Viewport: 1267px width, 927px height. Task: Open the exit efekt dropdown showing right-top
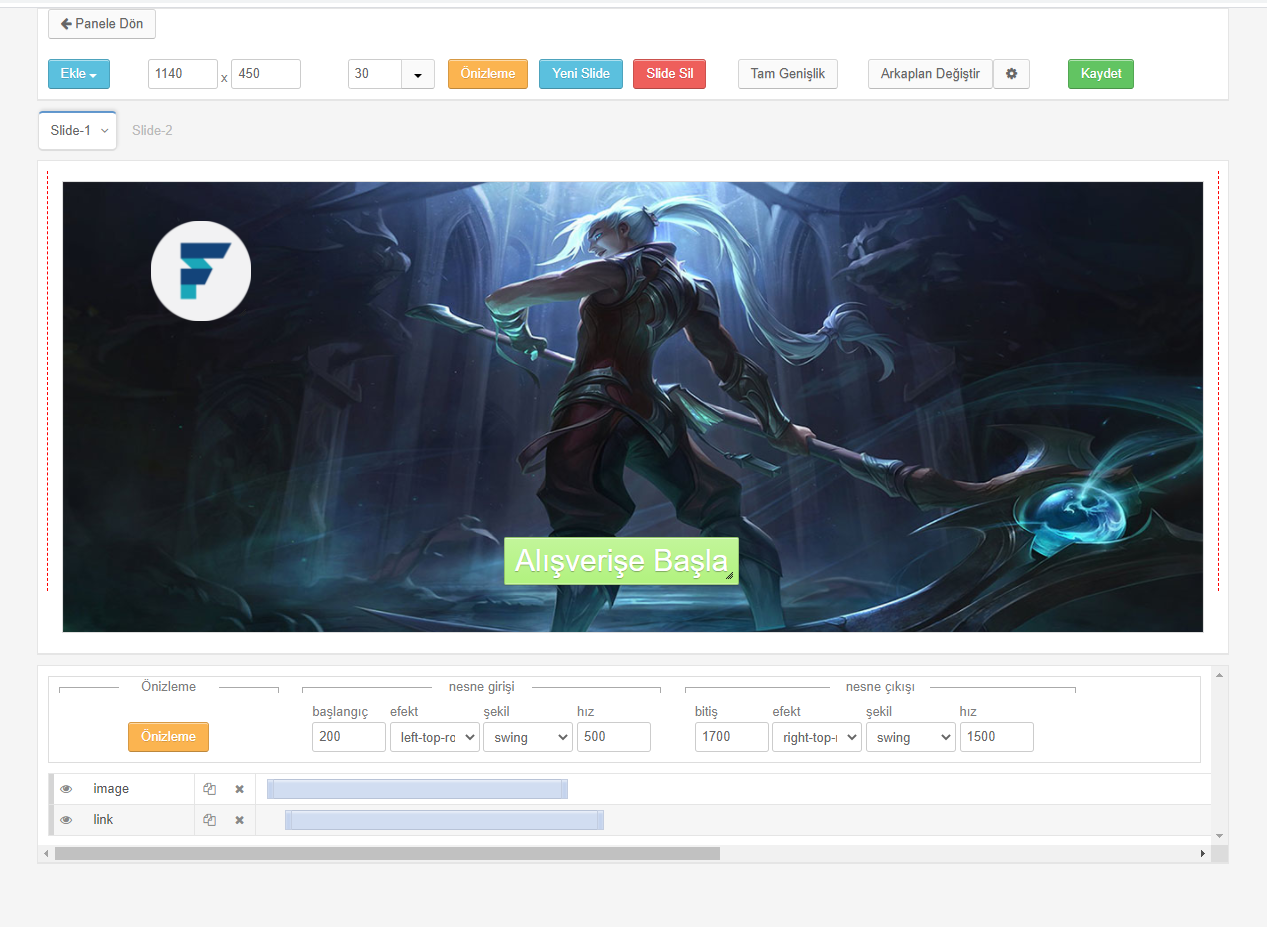click(x=817, y=737)
